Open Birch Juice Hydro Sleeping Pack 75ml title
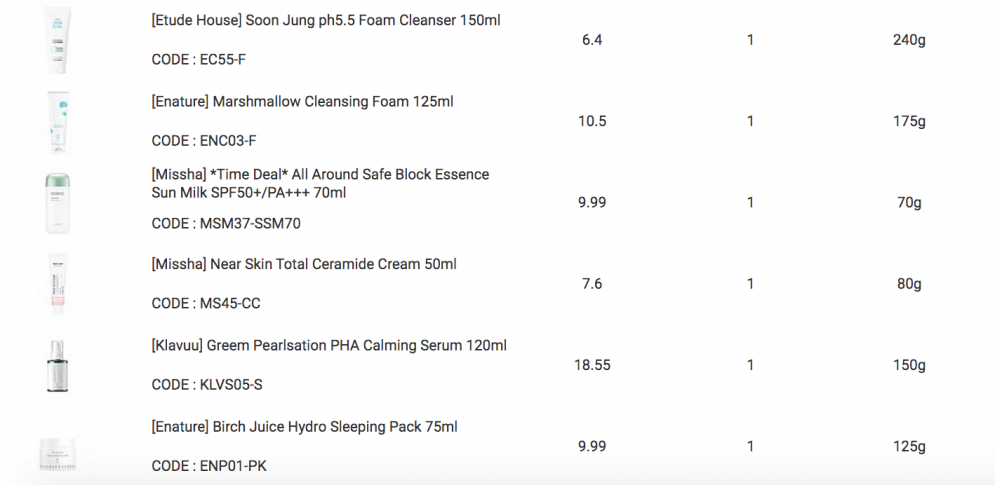This screenshot has width=995, height=485. click(x=305, y=427)
